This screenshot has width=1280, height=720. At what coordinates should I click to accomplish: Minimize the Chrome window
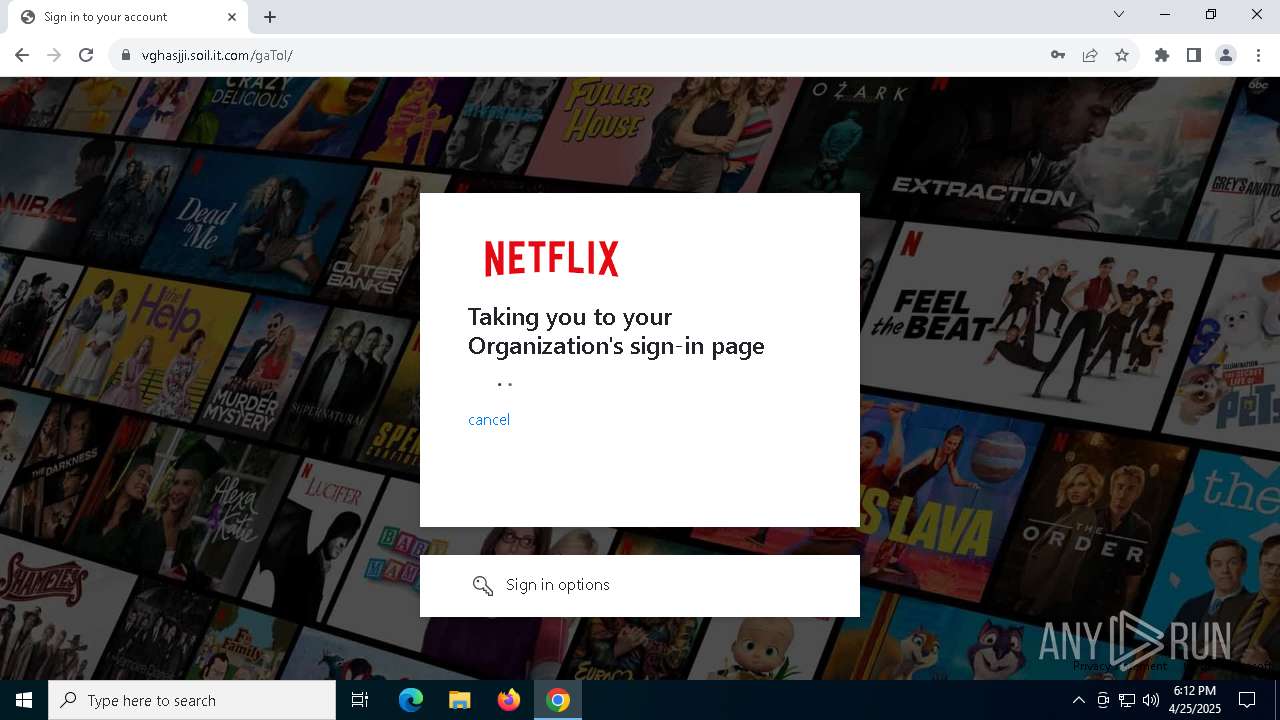tap(1165, 14)
